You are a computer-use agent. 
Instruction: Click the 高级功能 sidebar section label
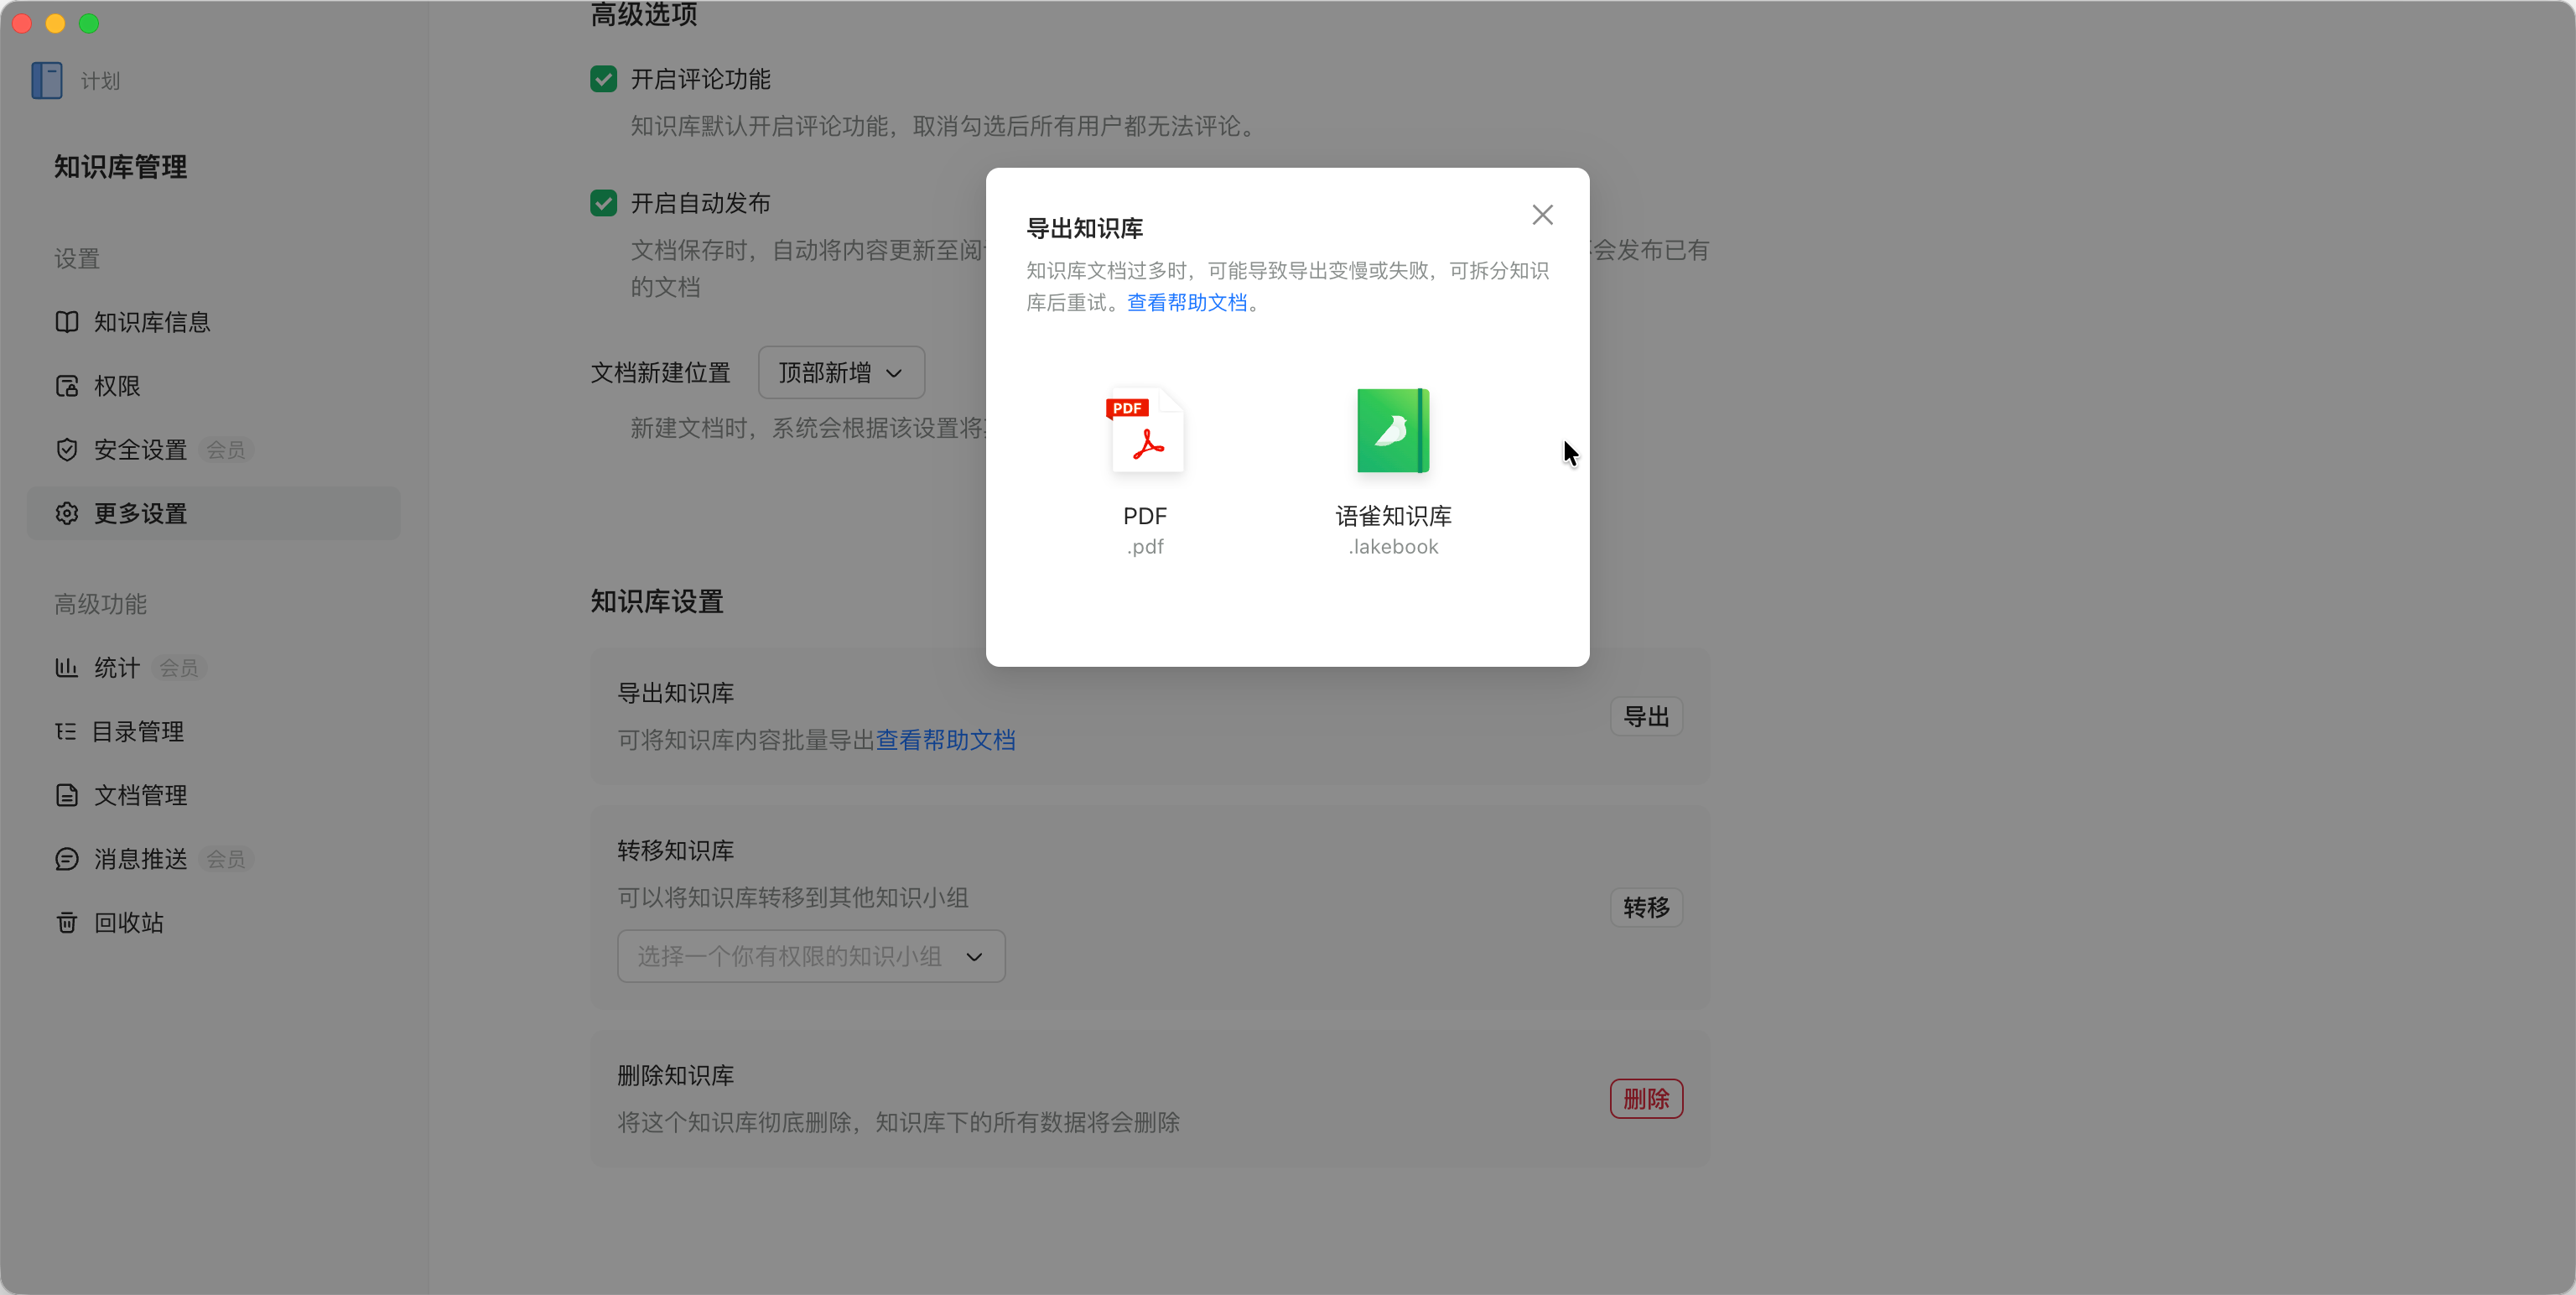pyautogui.click(x=100, y=604)
